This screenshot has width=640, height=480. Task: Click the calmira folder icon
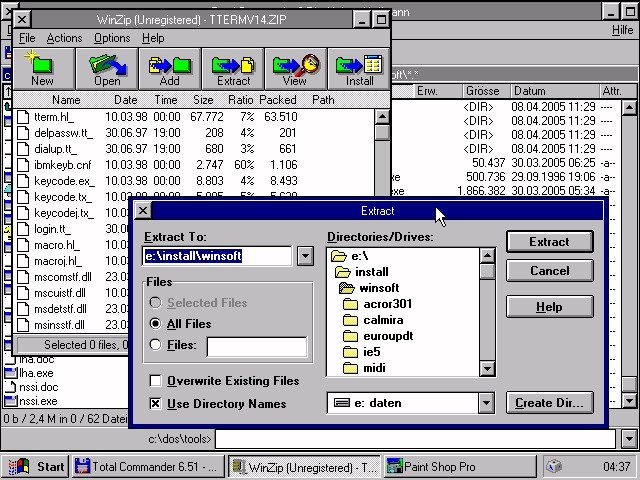[350, 320]
